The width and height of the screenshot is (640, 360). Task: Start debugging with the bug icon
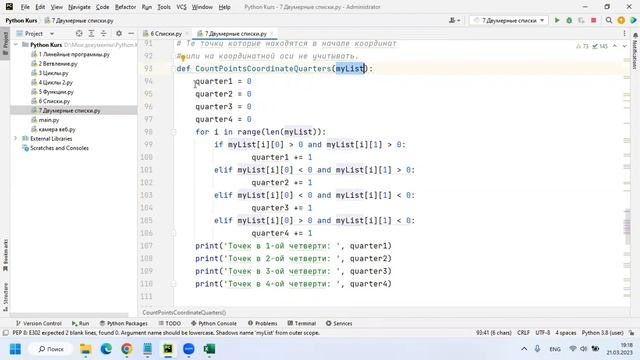click(569, 20)
